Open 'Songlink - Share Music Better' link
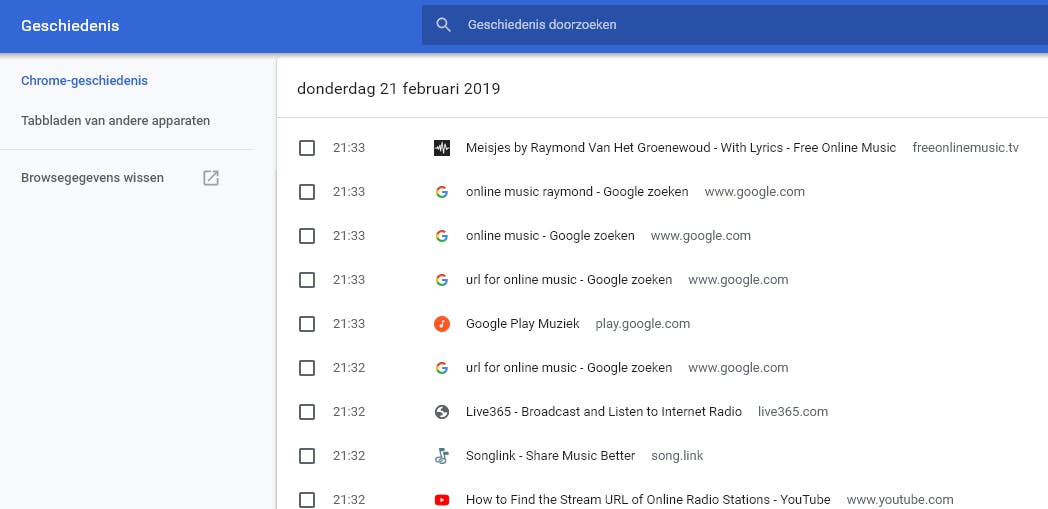The image size is (1048, 509). (550, 456)
